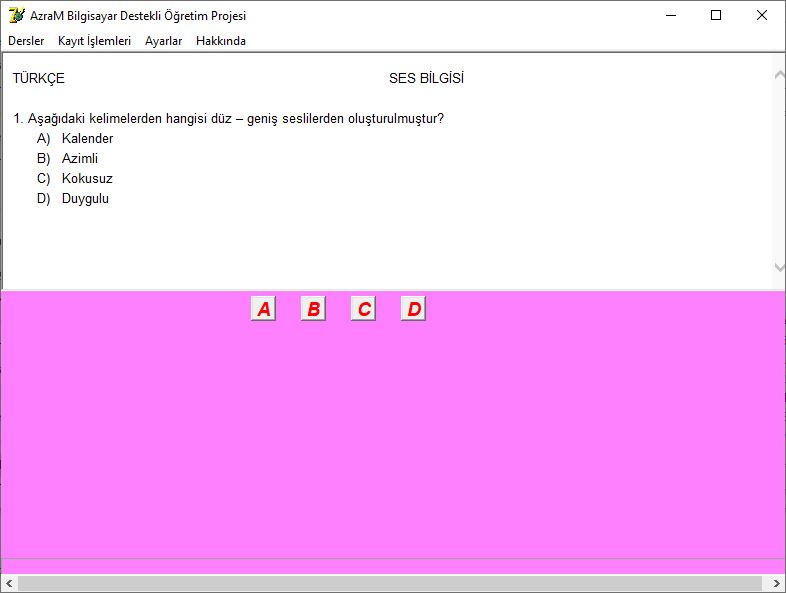Maximize the AzraM window
786x593 pixels.
716,15
